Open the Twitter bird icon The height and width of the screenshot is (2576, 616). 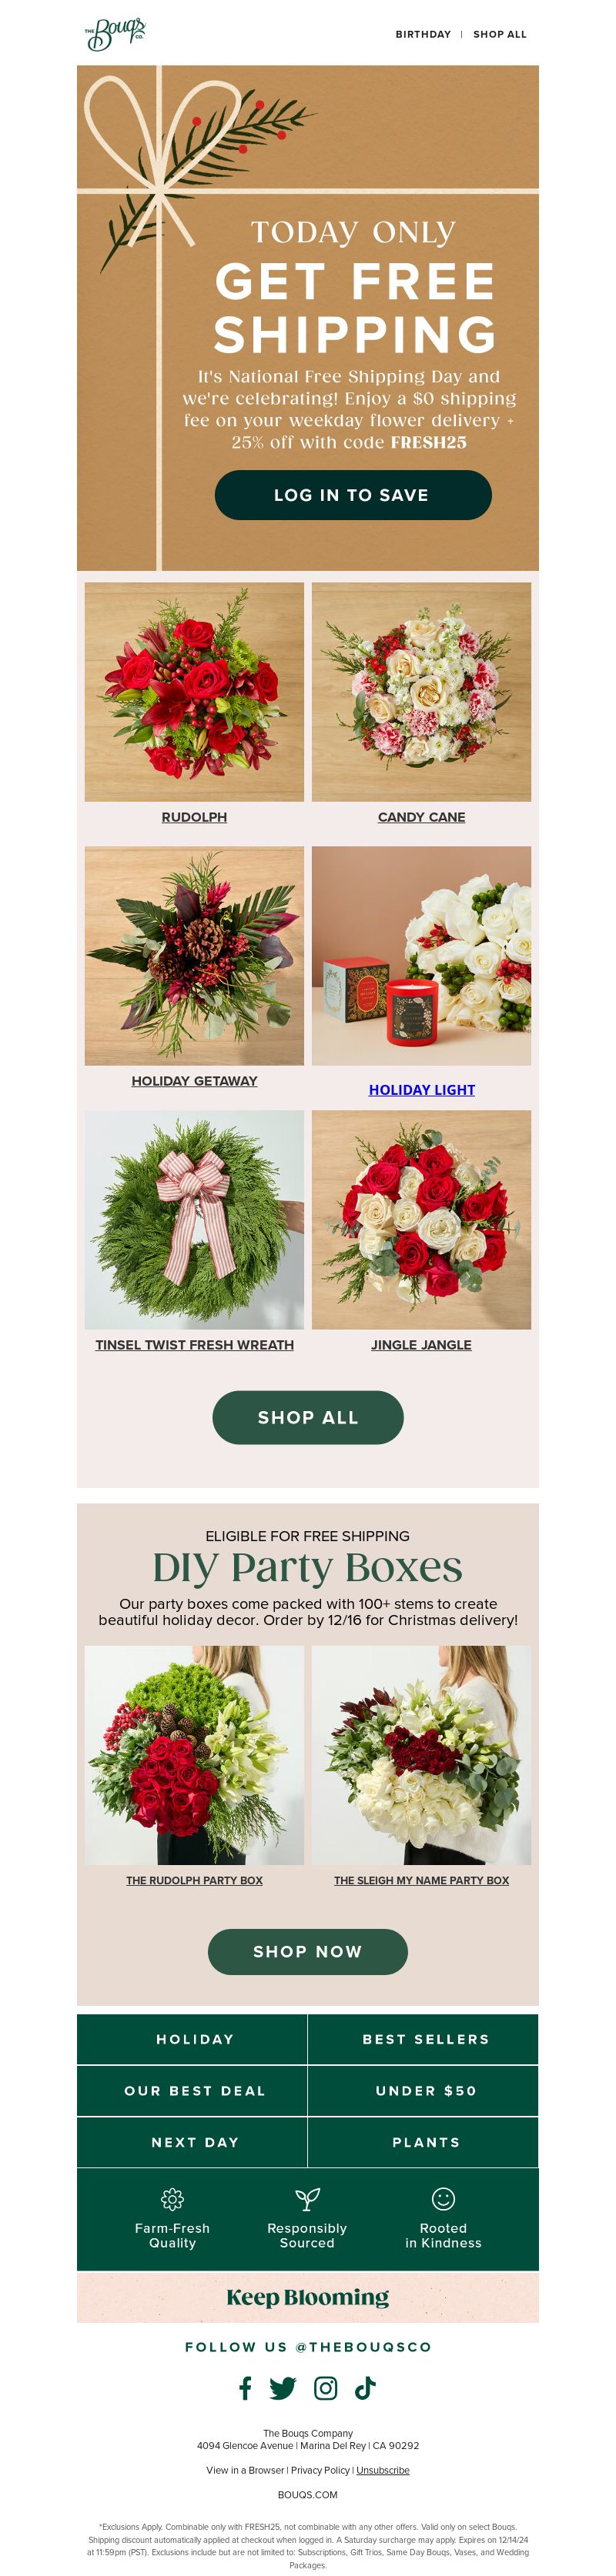283,2388
